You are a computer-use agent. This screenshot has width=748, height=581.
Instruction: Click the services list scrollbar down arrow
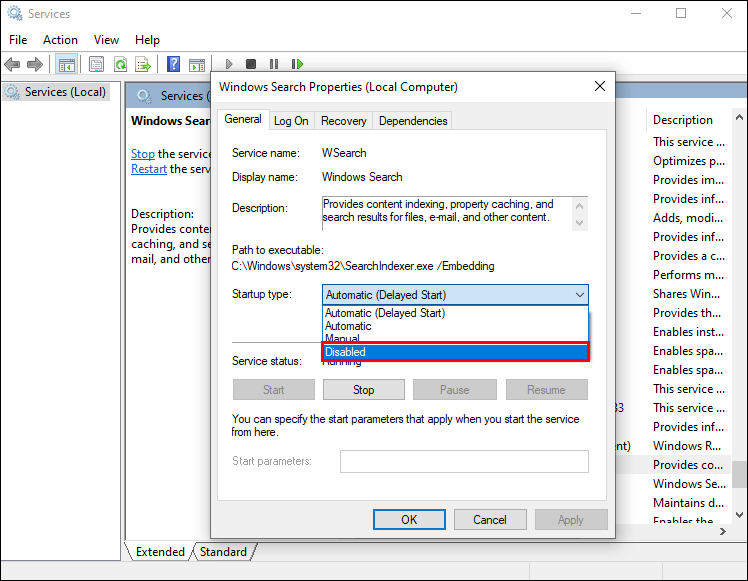[739, 515]
